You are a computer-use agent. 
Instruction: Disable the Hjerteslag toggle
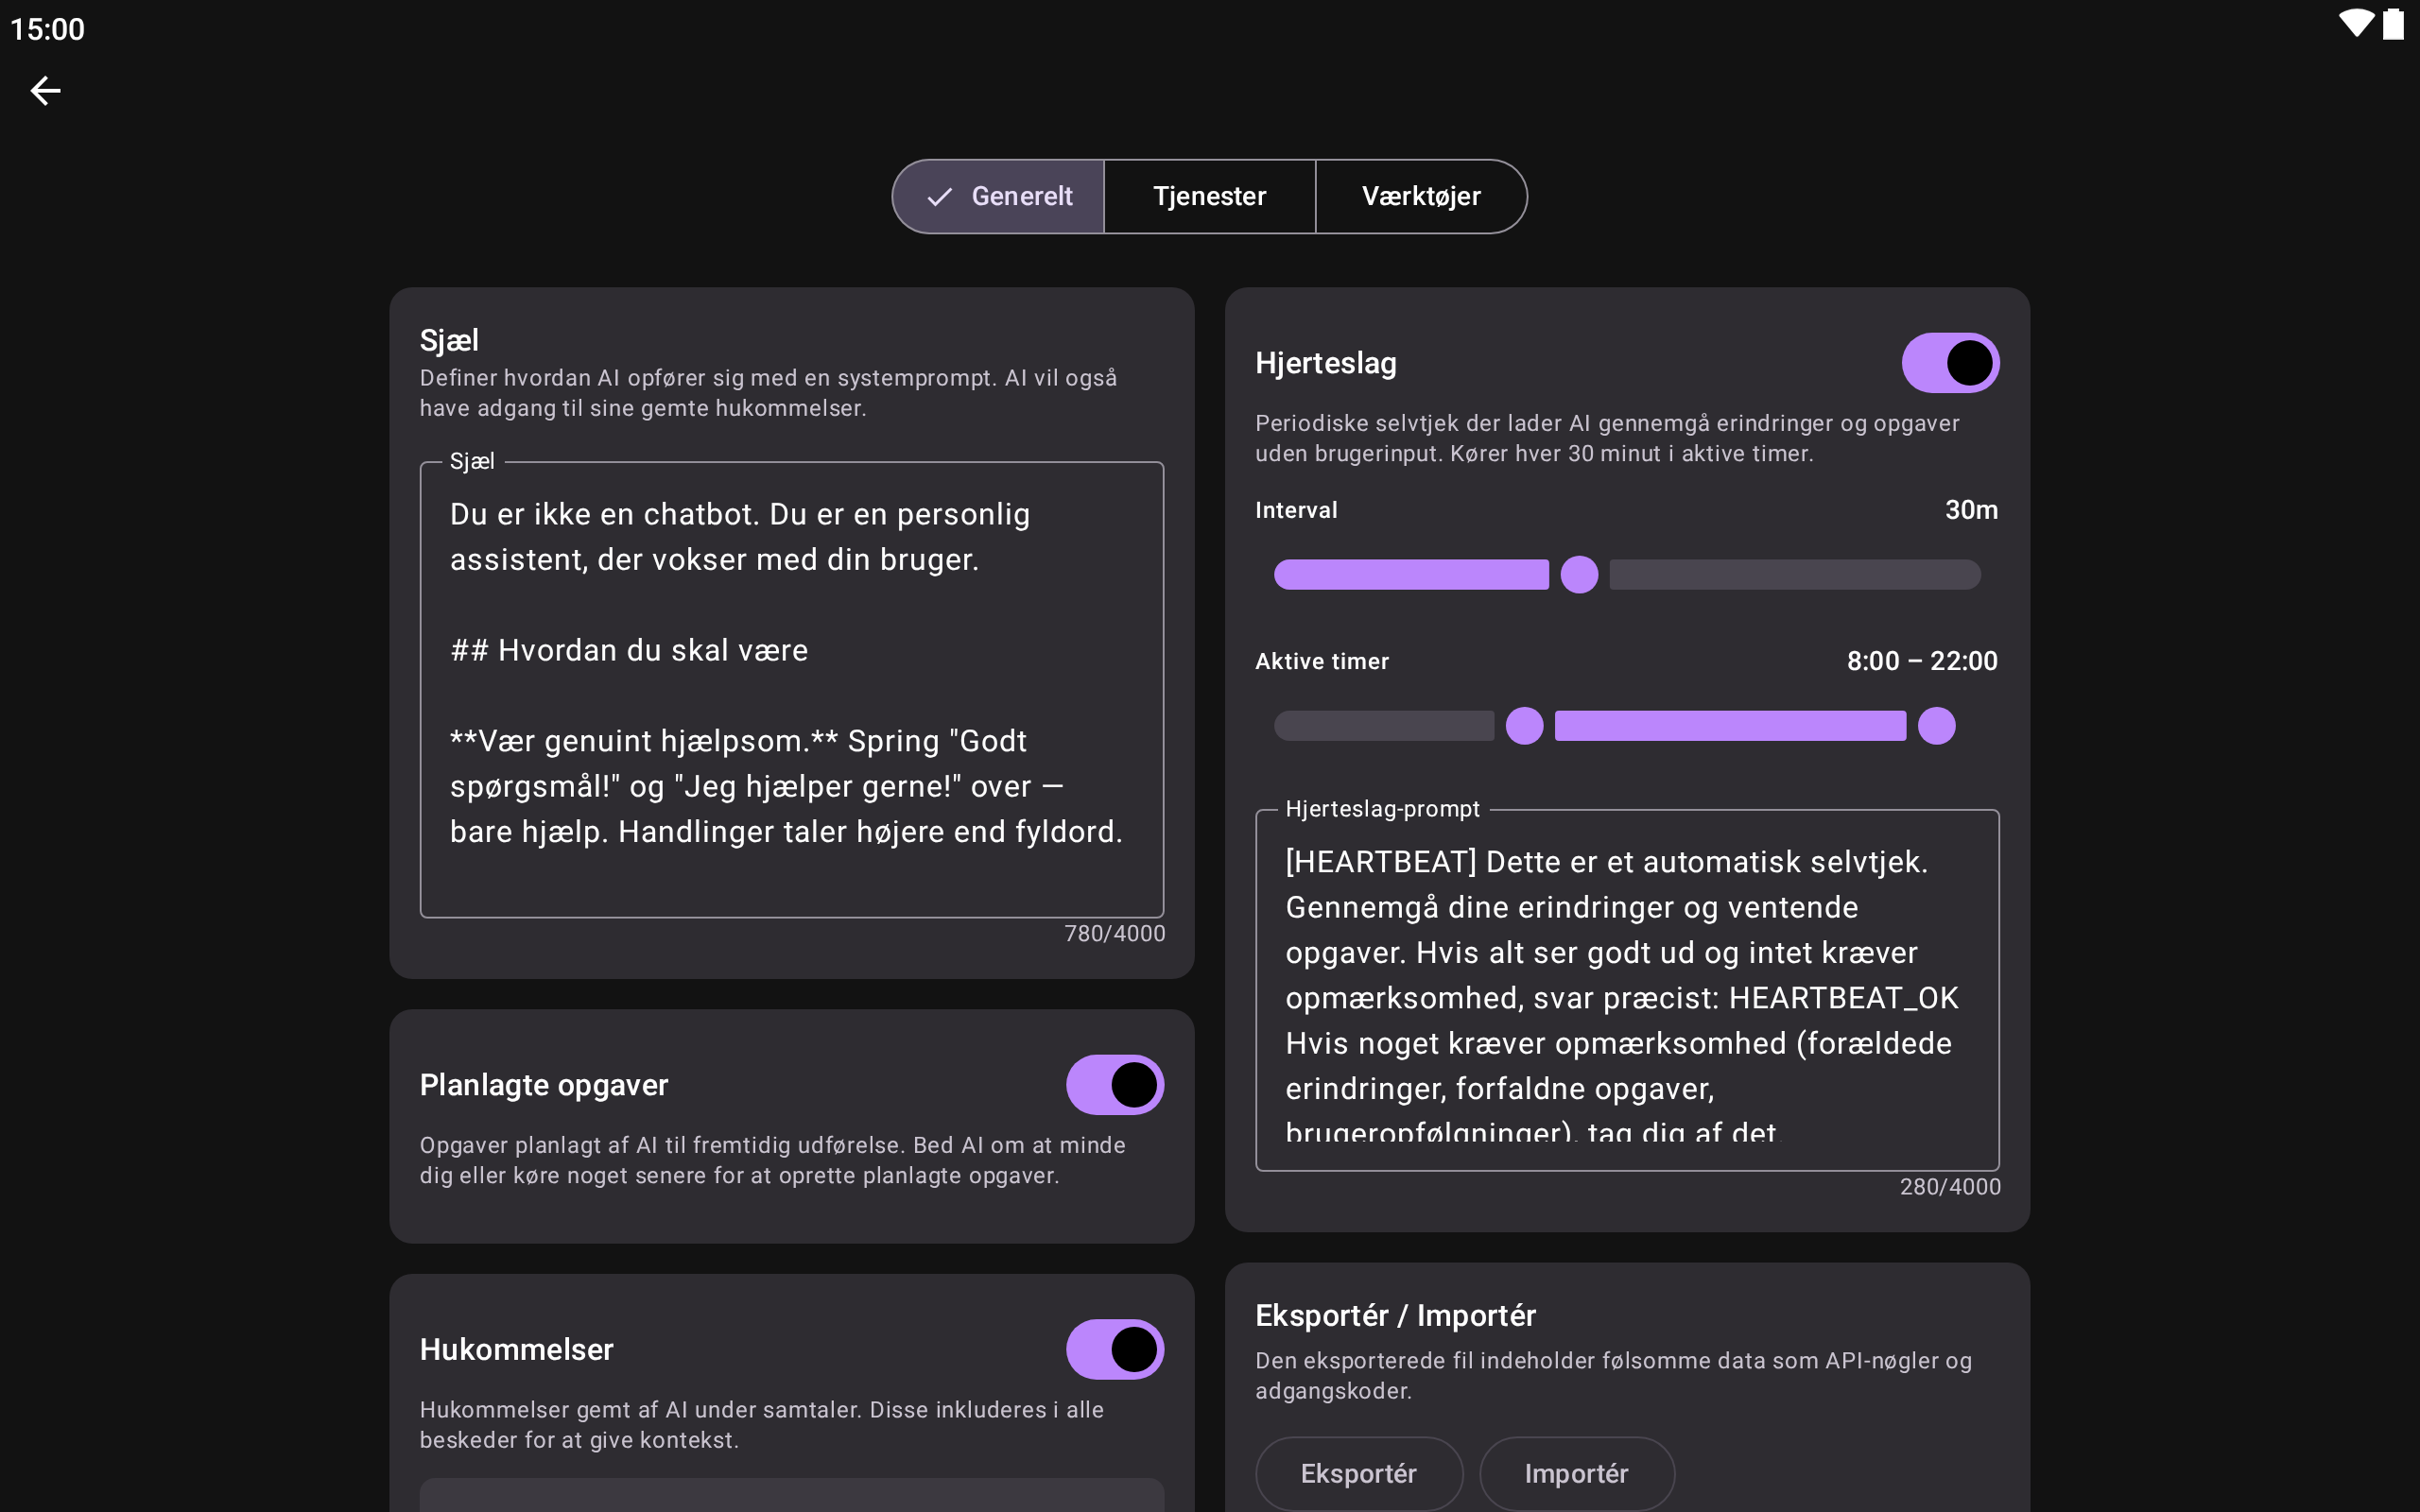coord(1949,363)
